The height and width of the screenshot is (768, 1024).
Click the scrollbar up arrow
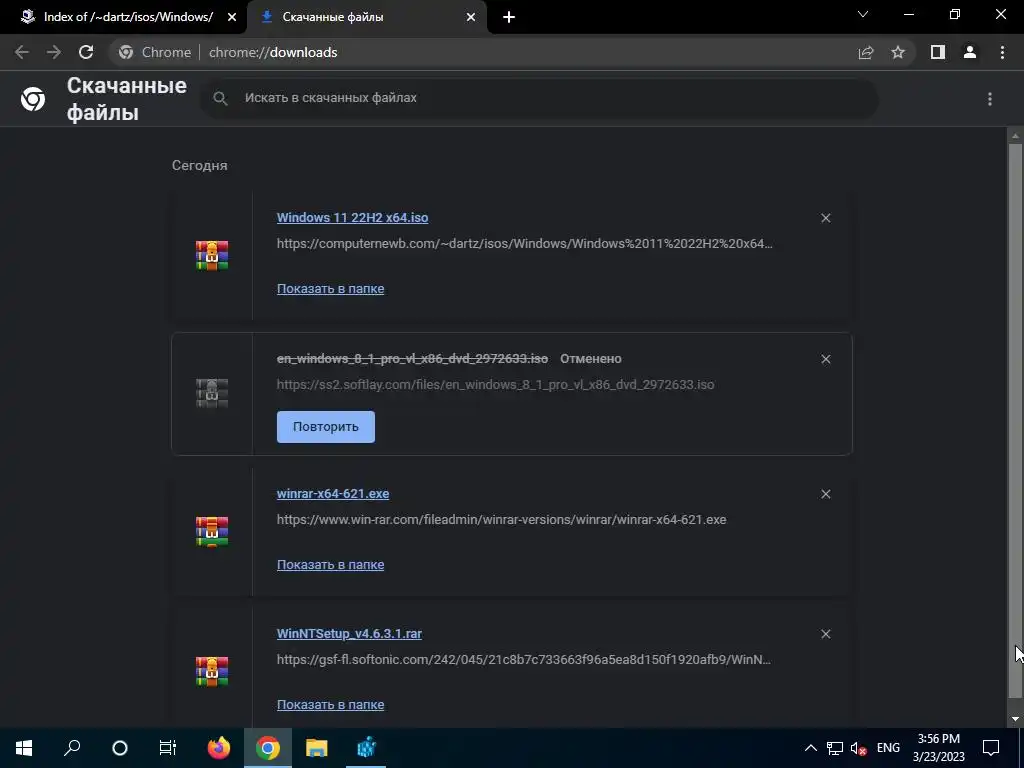pyautogui.click(x=1015, y=135)
